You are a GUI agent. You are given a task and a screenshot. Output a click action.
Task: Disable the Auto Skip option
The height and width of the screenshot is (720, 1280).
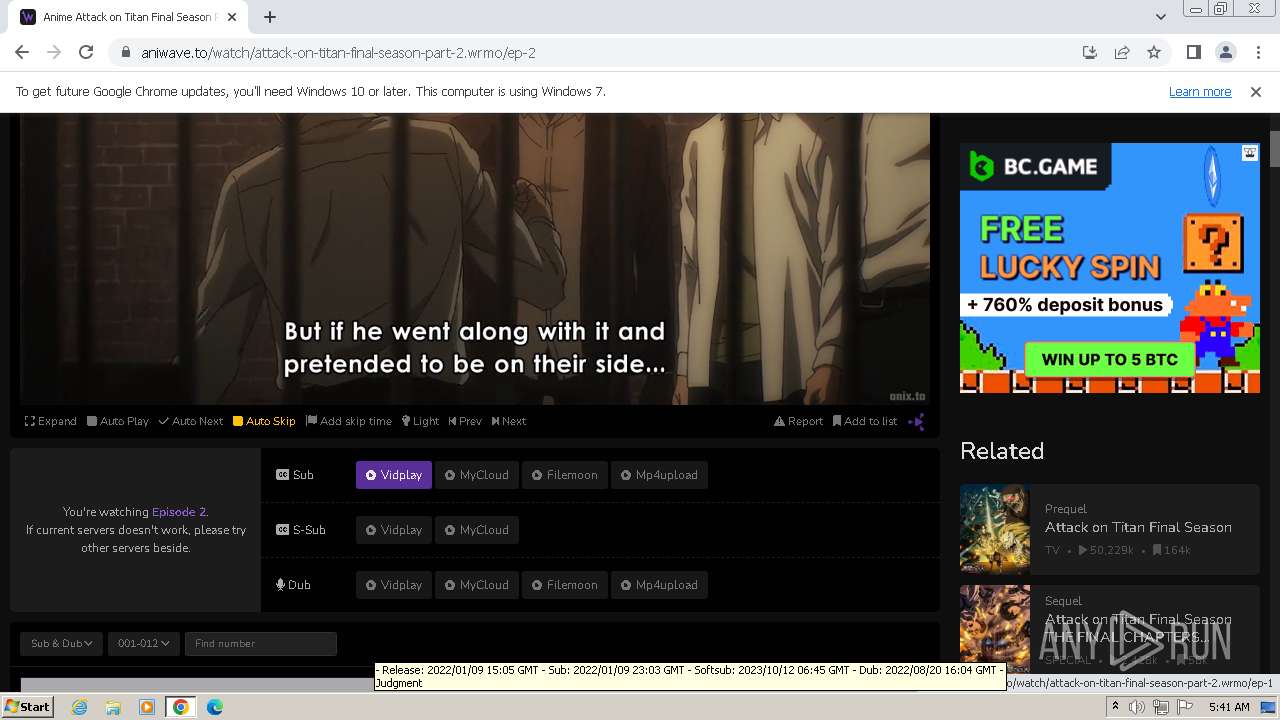pos(264,421)
